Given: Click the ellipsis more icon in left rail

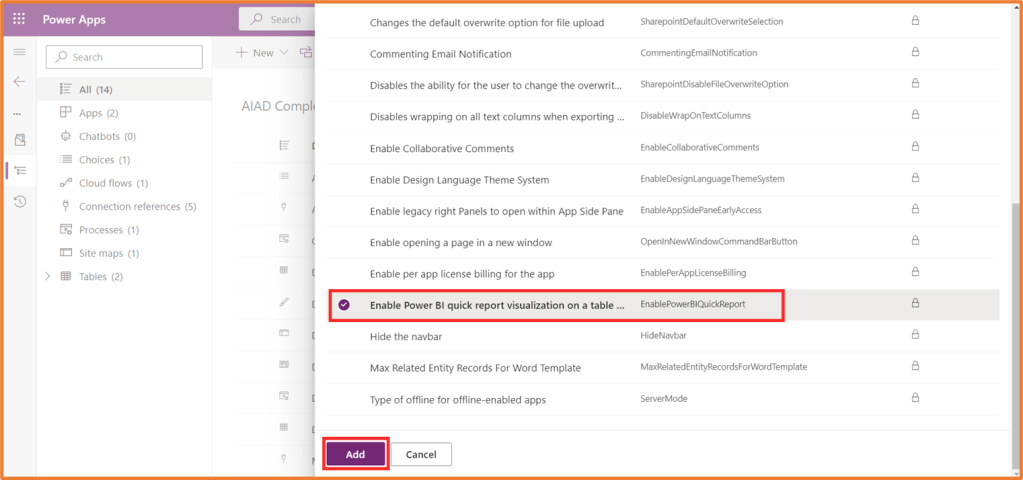Looking at the screenshot, I should (17, 112).
